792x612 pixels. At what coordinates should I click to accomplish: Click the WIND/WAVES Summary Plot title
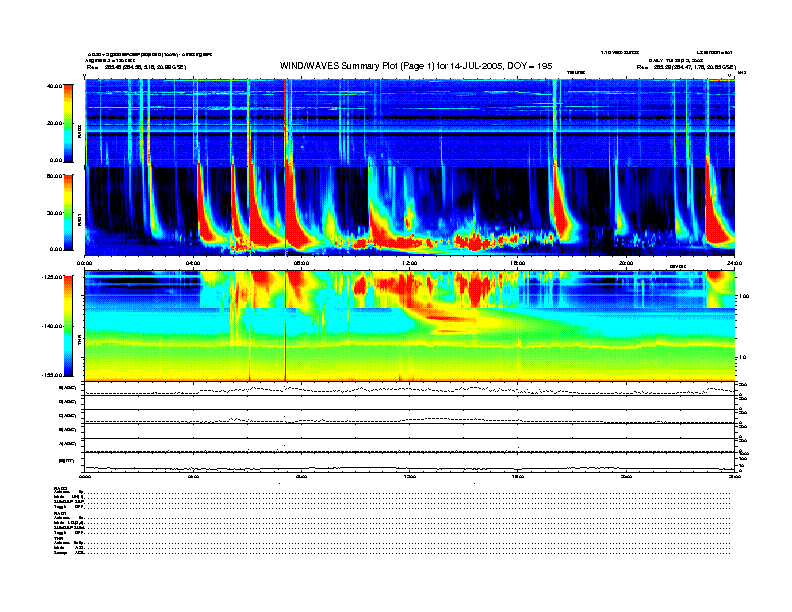[416, 66]
